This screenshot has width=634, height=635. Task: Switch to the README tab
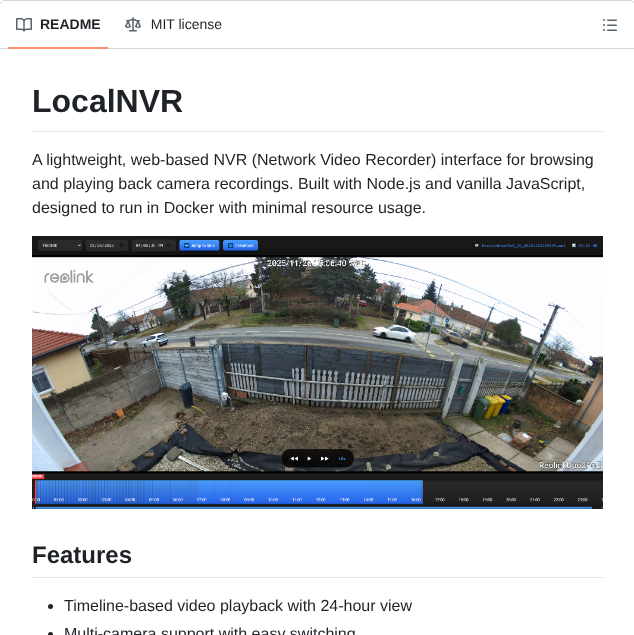58,25
